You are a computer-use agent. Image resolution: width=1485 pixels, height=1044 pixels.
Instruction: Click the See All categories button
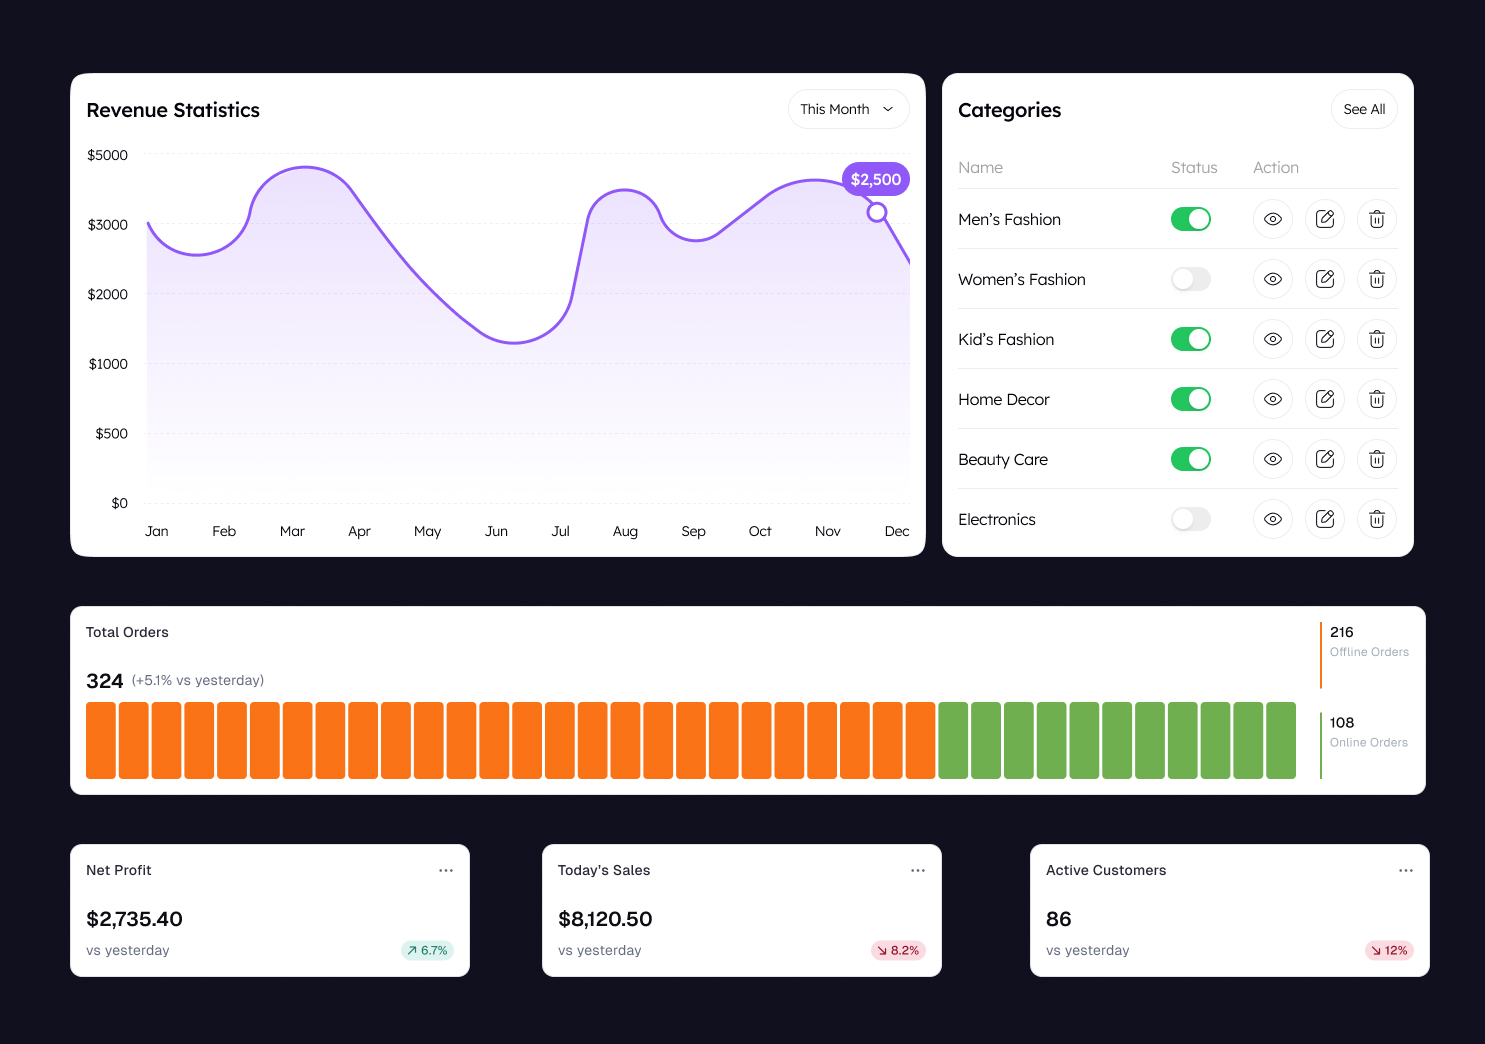click(x=1363, y=109)
